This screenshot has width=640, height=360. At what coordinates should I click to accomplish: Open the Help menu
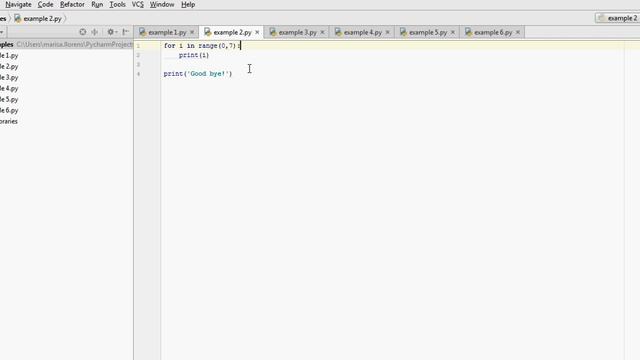[x=188, y=4]
